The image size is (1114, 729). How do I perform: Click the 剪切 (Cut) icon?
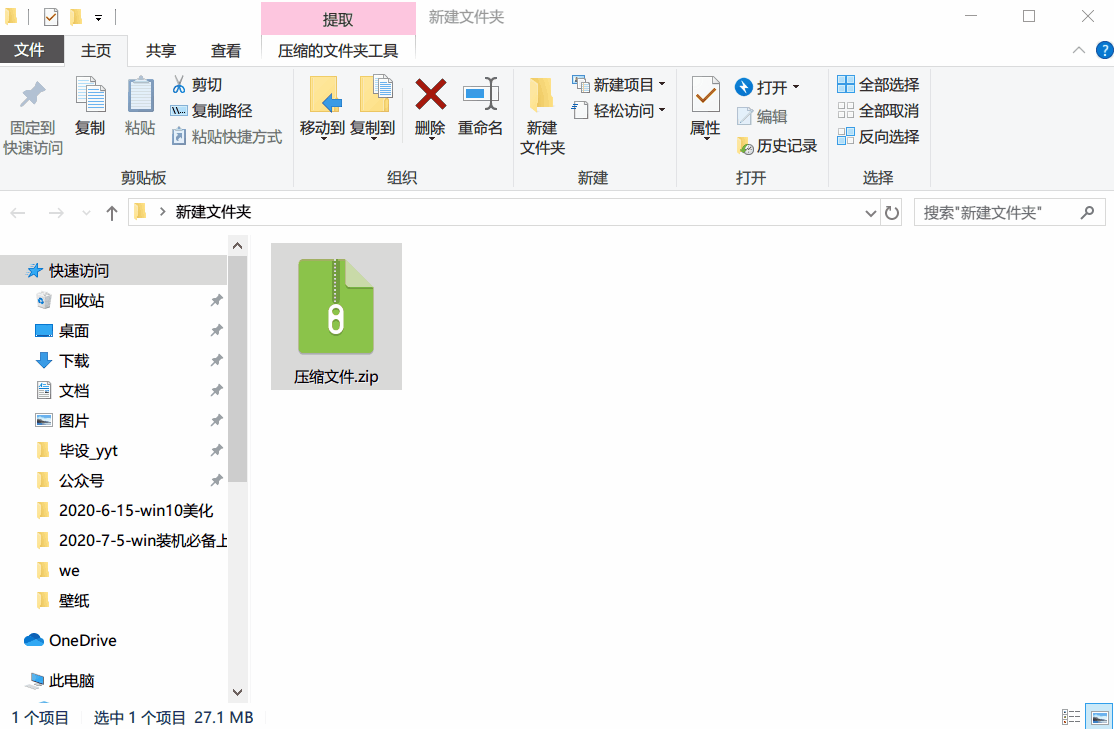click(x=178, y=84)
